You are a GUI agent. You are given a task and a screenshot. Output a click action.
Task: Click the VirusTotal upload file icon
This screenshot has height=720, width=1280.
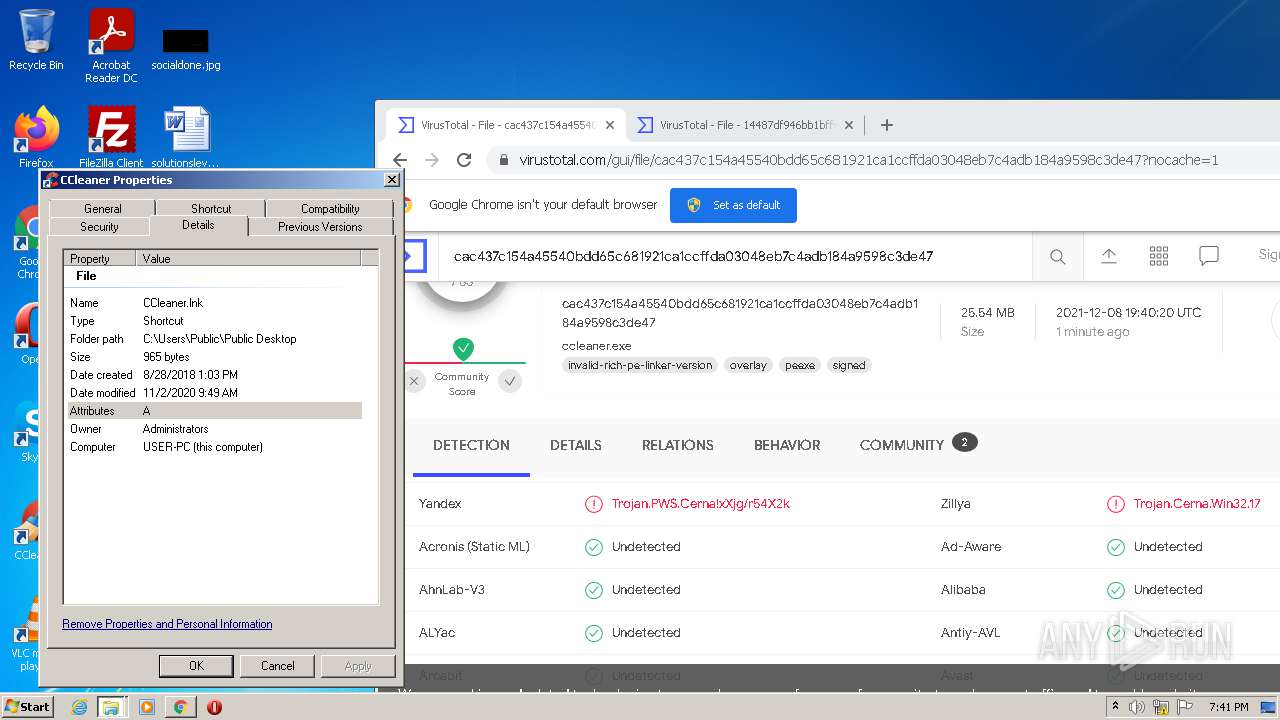[1109, 256]
